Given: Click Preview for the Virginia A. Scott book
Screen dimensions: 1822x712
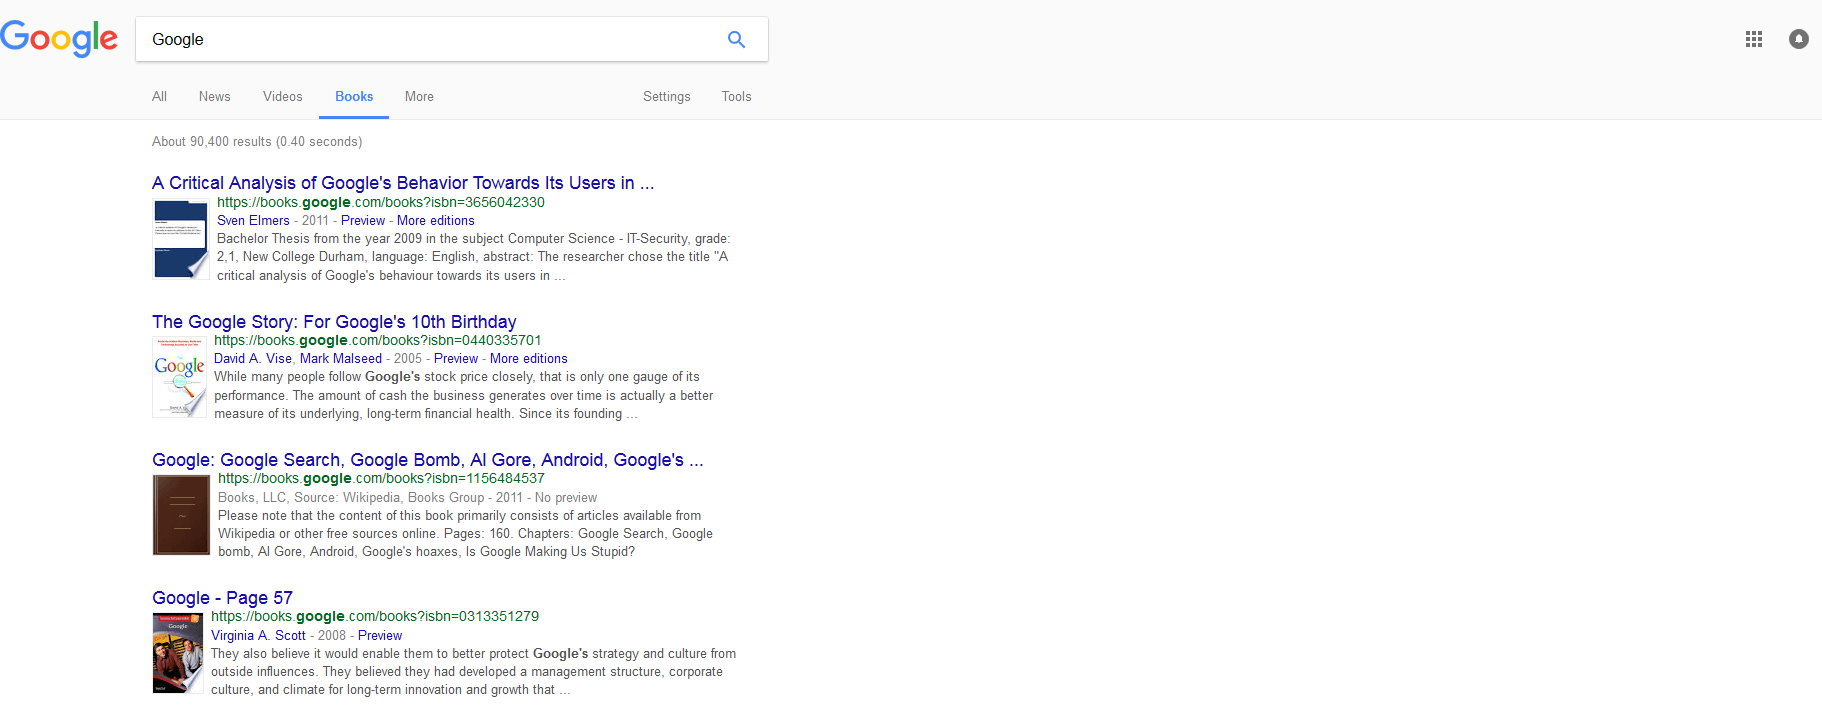Looking at the screenshot, I should coord(380,636).
